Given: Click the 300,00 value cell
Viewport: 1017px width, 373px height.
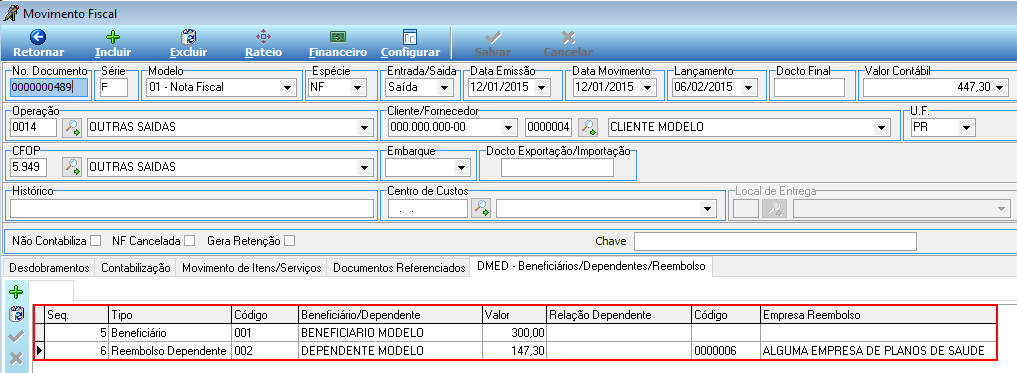Looking at the screenshot, I should click(x=514, y=333).
